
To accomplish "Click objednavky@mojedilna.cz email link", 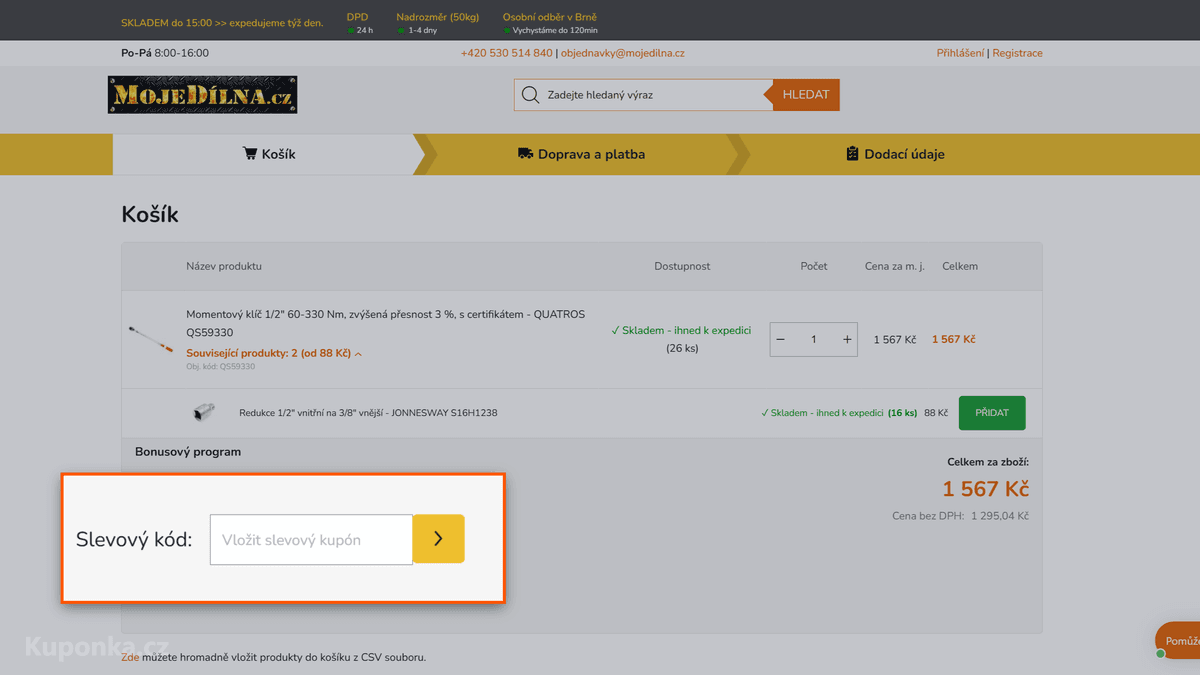I will (x=623, y=53).
